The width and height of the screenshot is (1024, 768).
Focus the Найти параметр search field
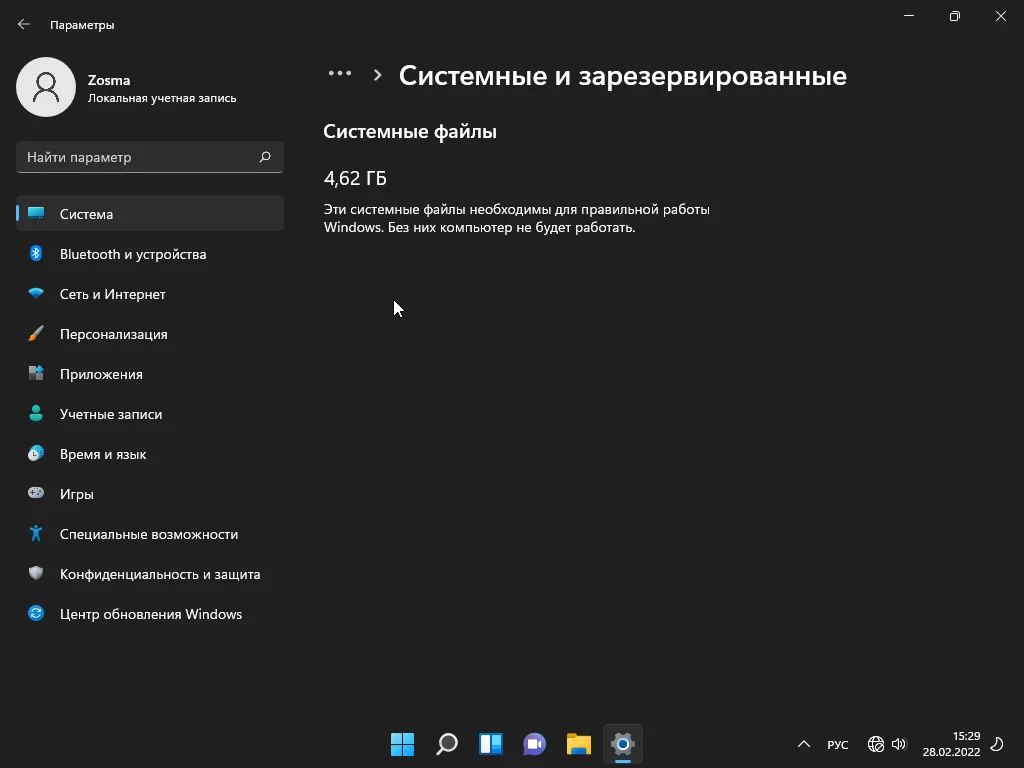point(150,157)
